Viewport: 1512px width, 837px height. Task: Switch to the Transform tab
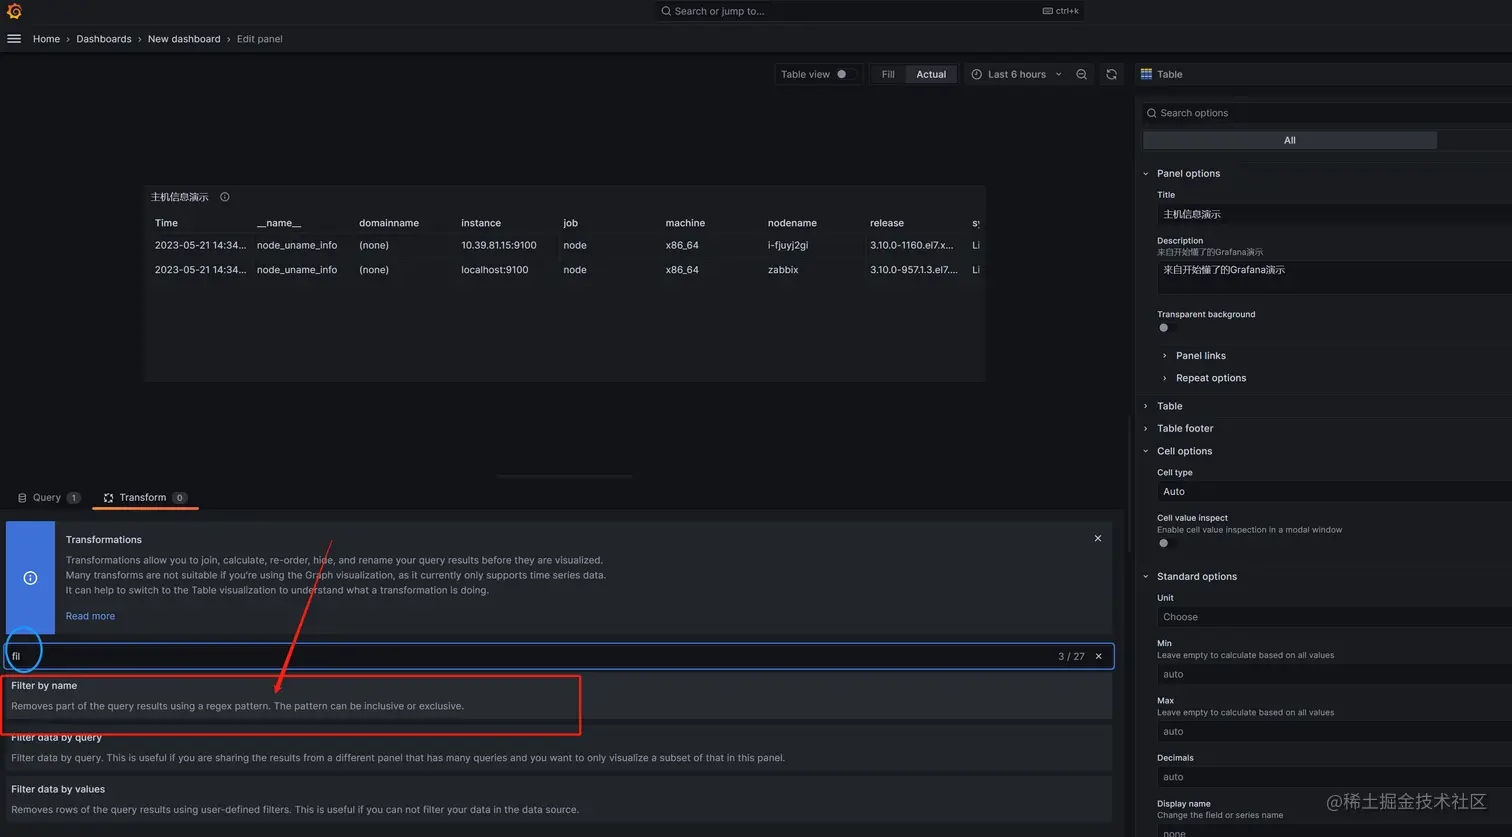coord(146,497)
